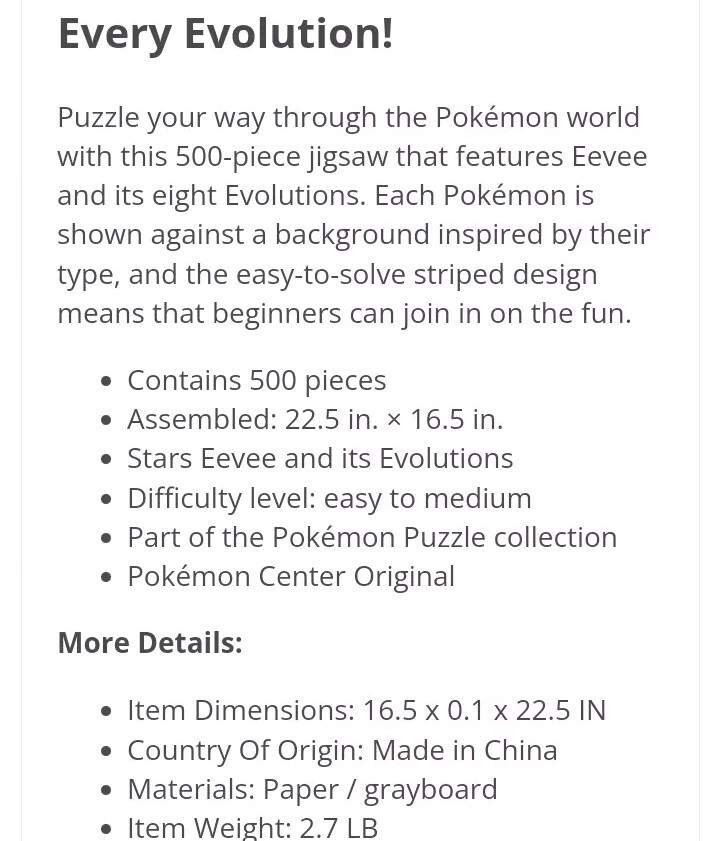Click the bullet dot before 'Item Dimensions'

106,711
